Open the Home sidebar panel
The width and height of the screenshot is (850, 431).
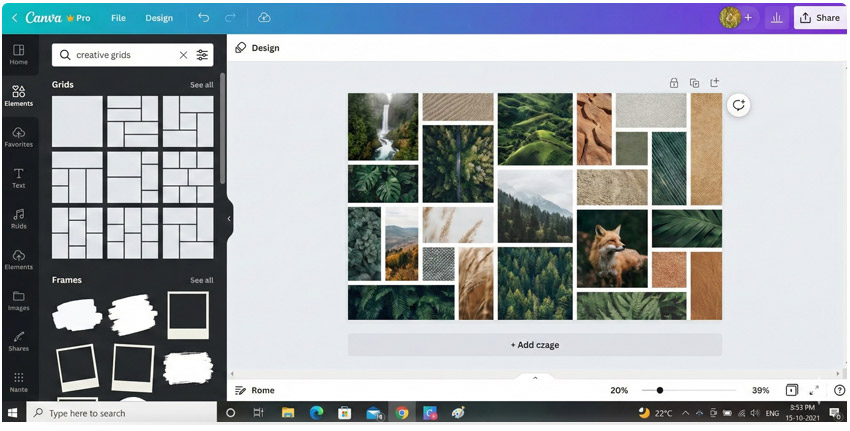(18, 55)
